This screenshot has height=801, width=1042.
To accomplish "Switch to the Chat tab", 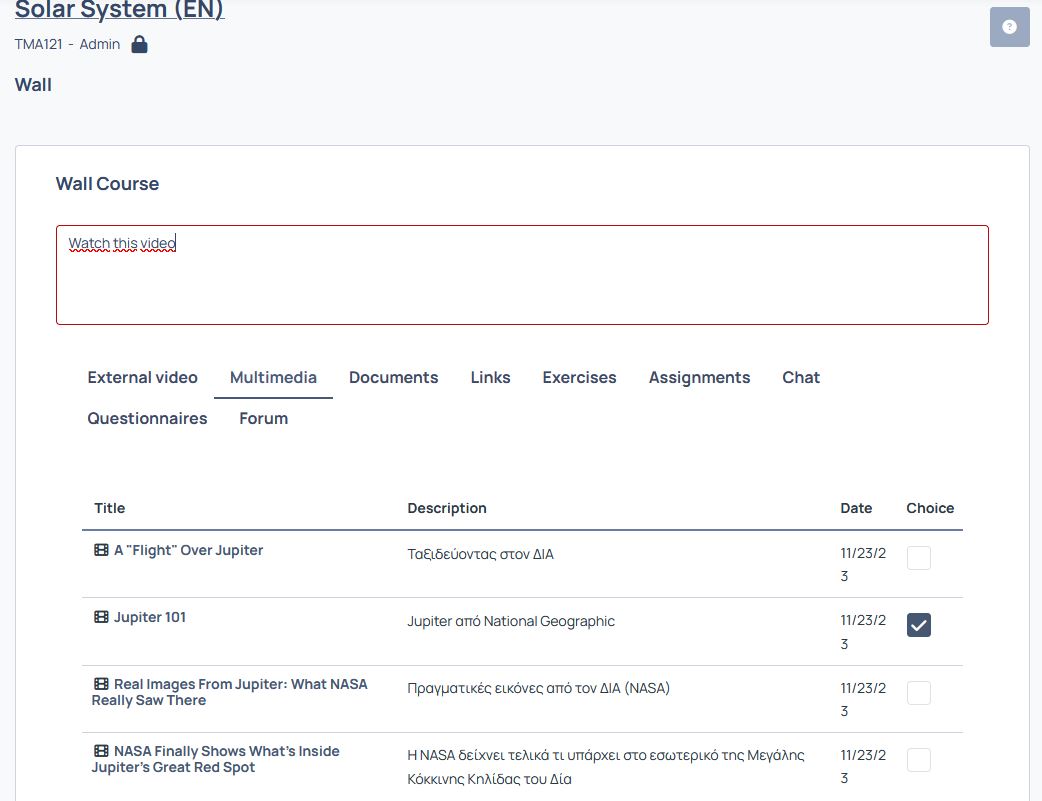I will [801, 378].
